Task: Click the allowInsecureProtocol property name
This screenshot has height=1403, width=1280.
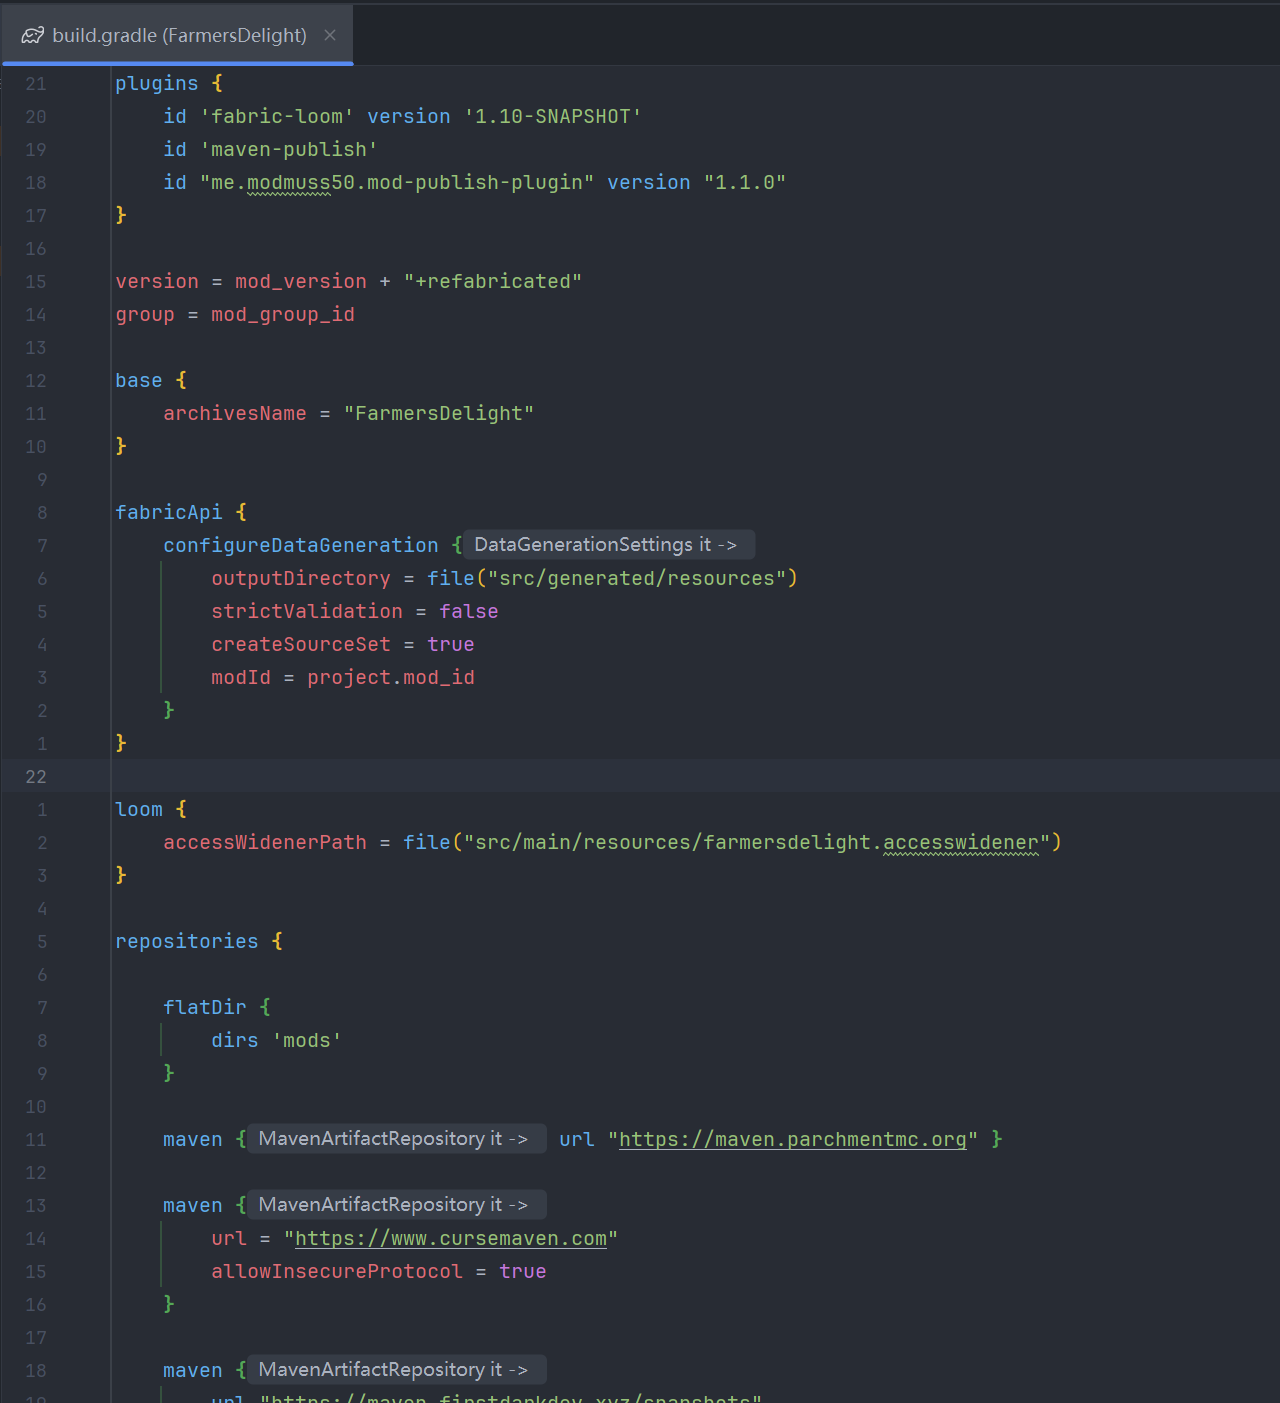Action: [x=336, y=1271]
